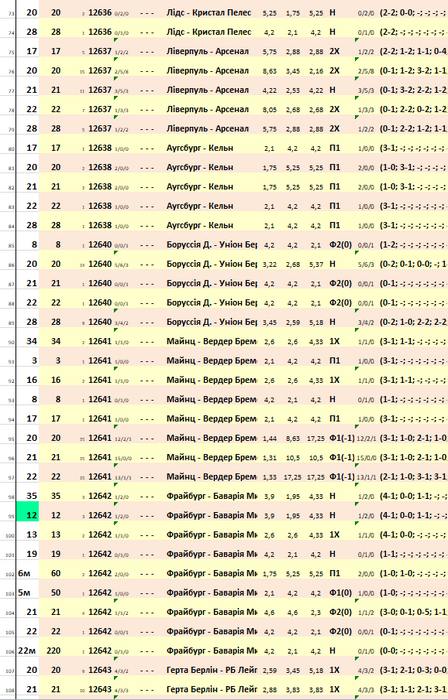
Task: Click Ліверпуль - Арсенал in row 76
Action: [x=207, y=71]
